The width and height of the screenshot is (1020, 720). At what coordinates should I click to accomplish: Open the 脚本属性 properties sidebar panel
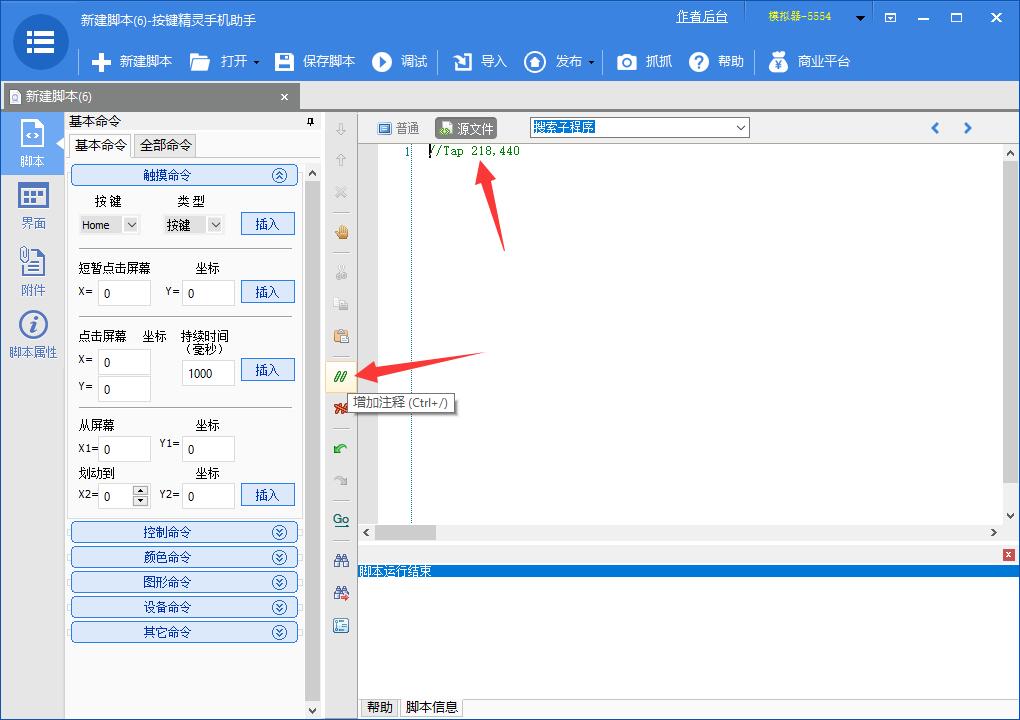(33, 335)
